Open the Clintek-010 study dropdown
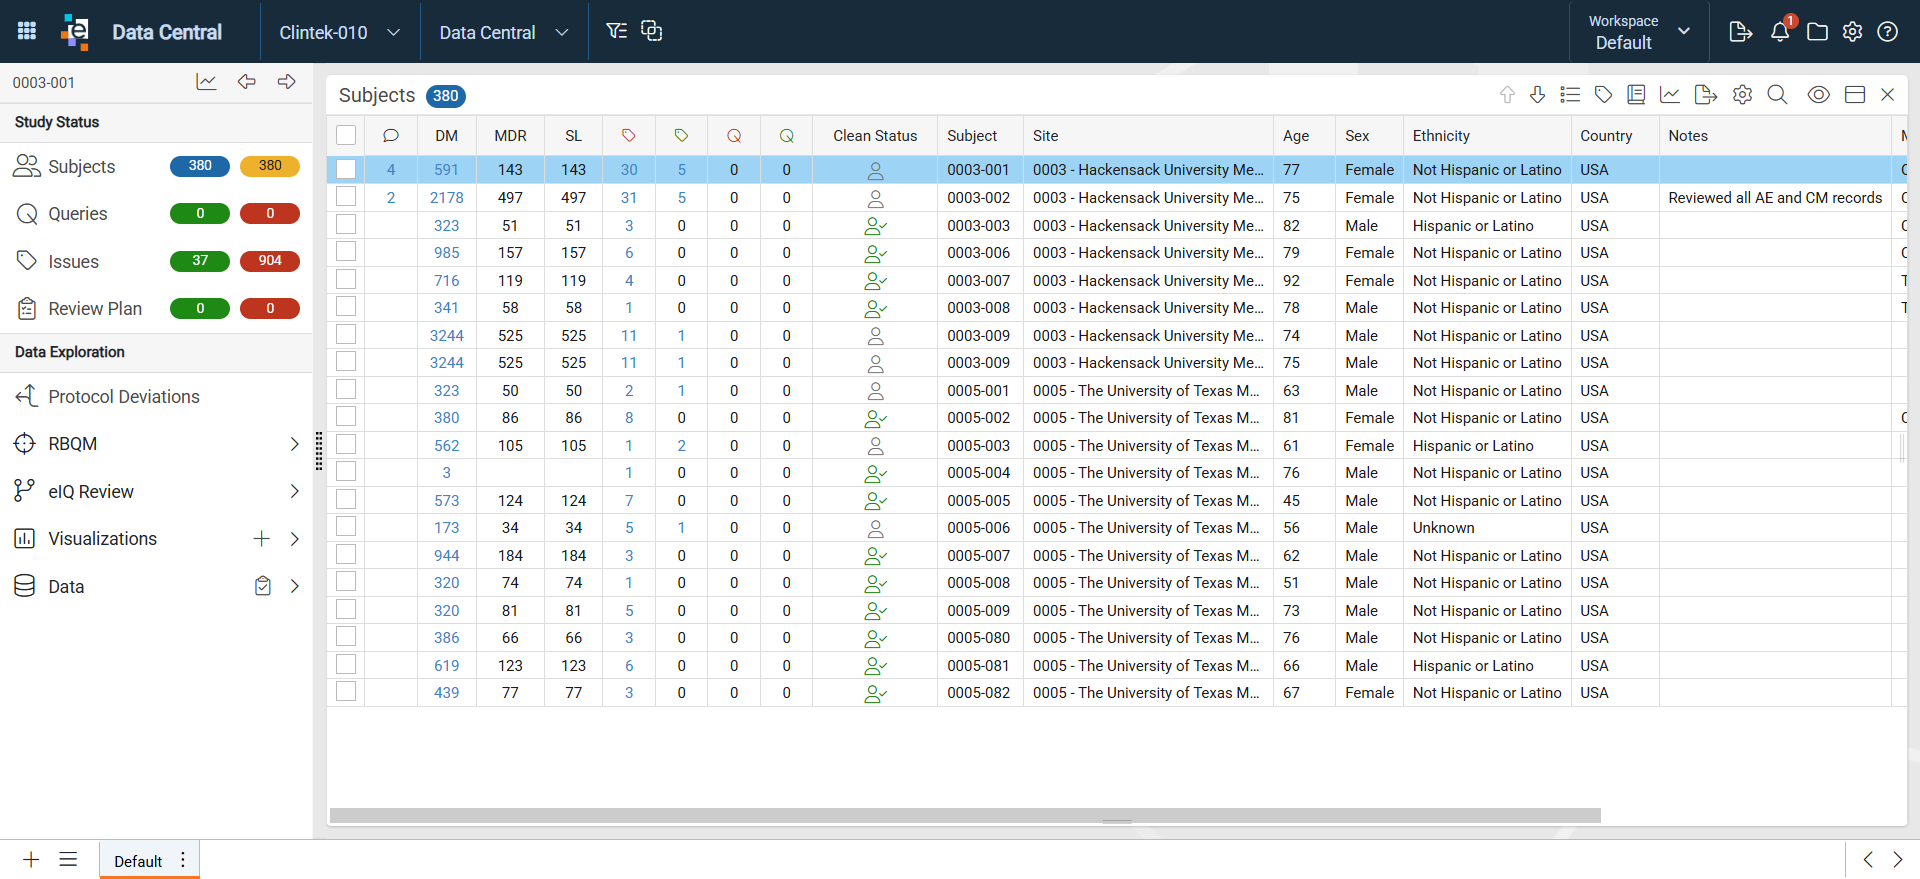Viewport: 1920px width, 879px height. [340, 32]
